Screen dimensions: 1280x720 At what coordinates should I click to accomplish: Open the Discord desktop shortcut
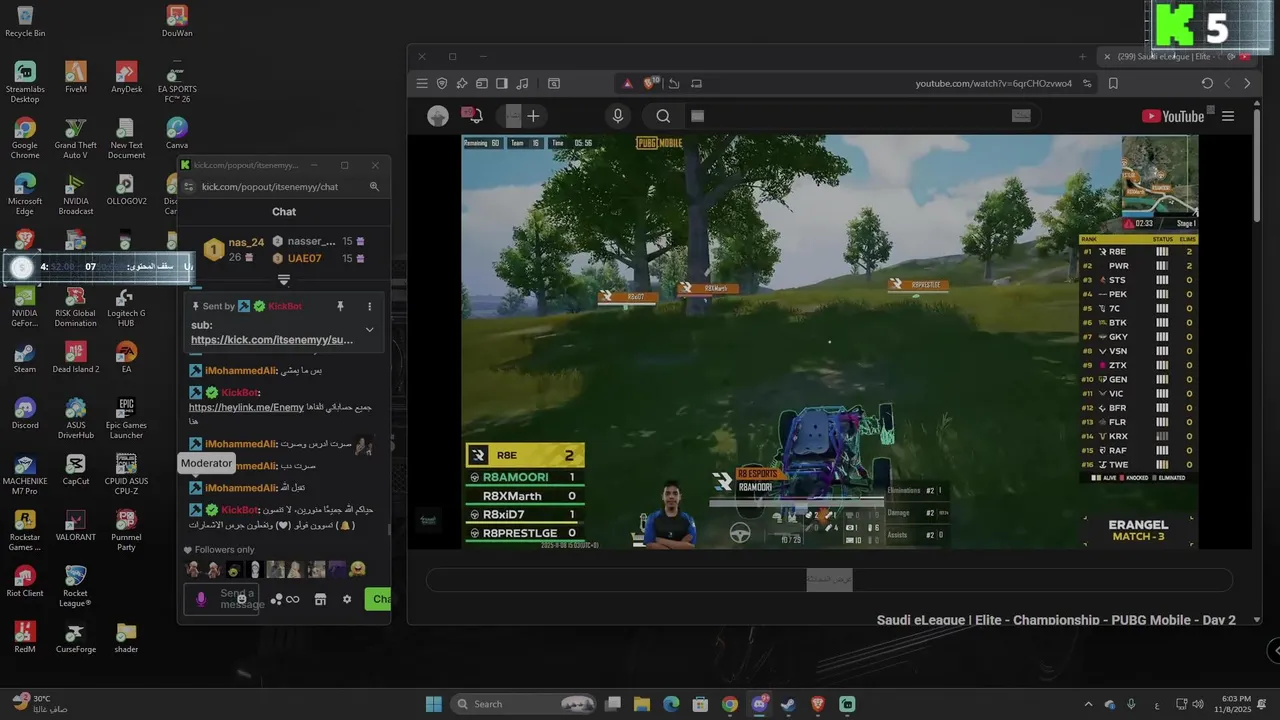pos(25,413)
